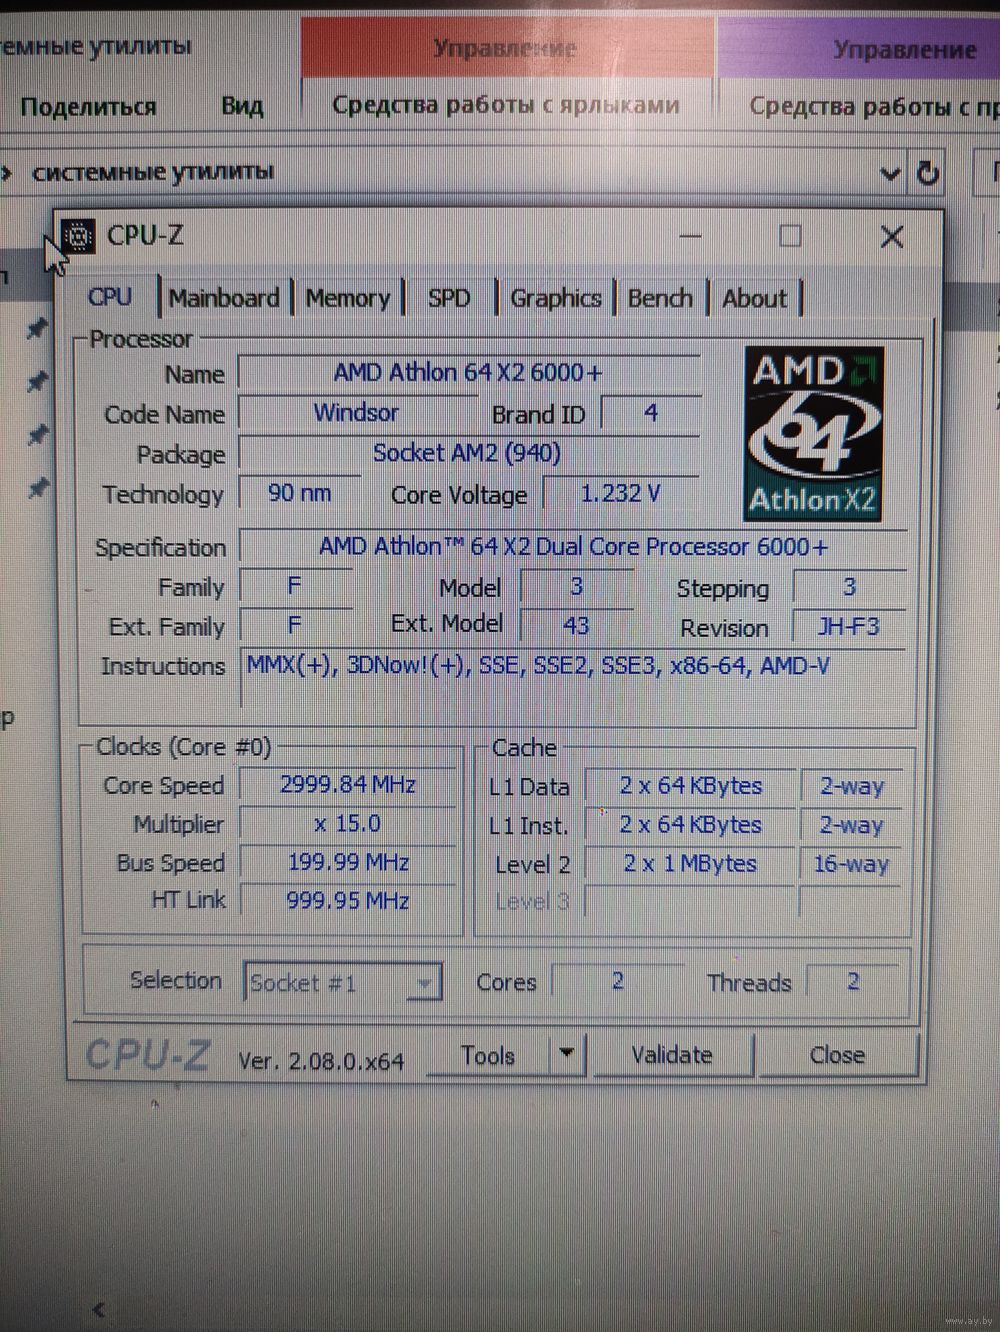
Task: Click the AMD Athlon 64 X2 logo
Action: point(813,434)
